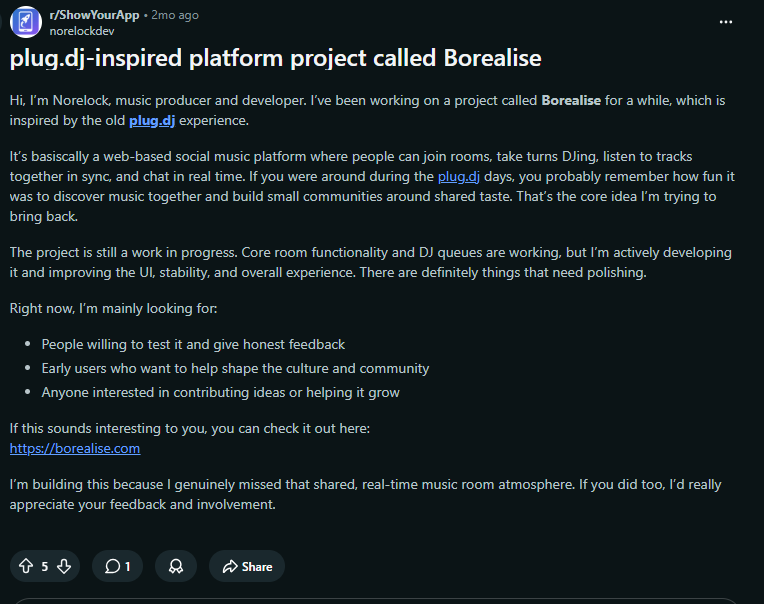Click the bullet "Early users who want to help"

235,368
